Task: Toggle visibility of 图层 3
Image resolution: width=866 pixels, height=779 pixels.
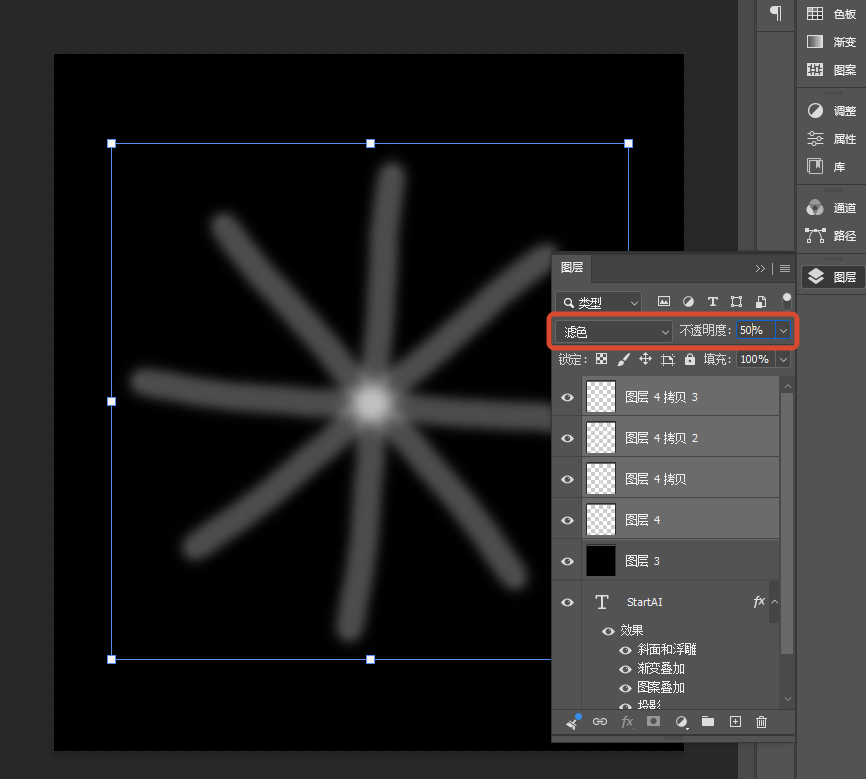Action: [567, 561]
